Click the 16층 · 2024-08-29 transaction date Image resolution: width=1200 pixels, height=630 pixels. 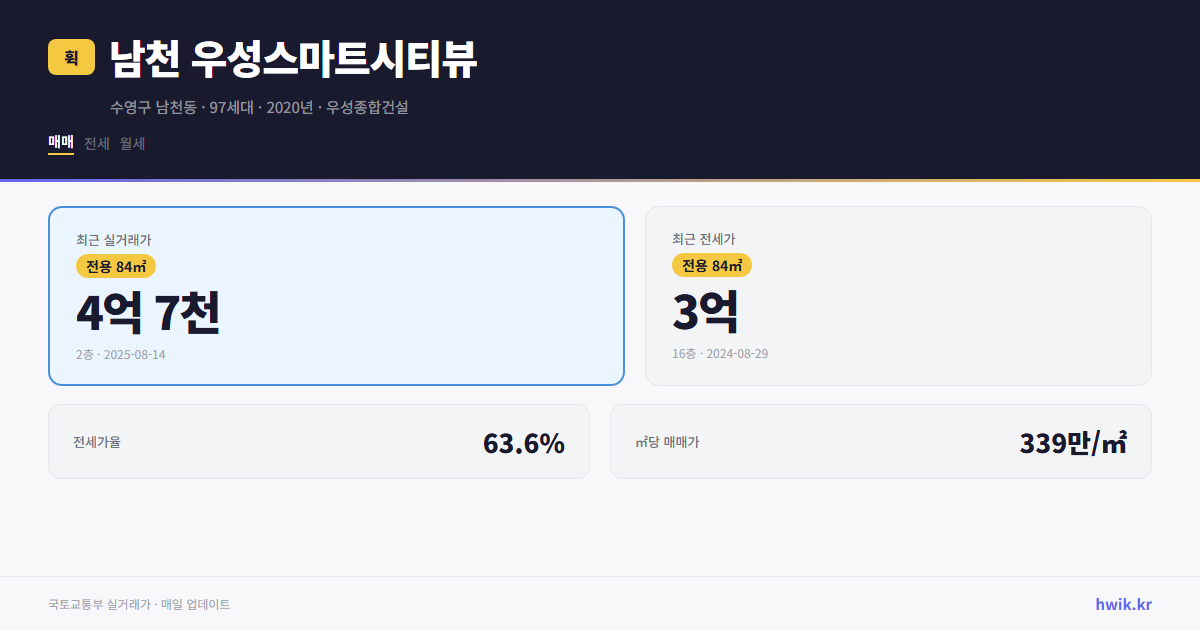click(720, 353)
